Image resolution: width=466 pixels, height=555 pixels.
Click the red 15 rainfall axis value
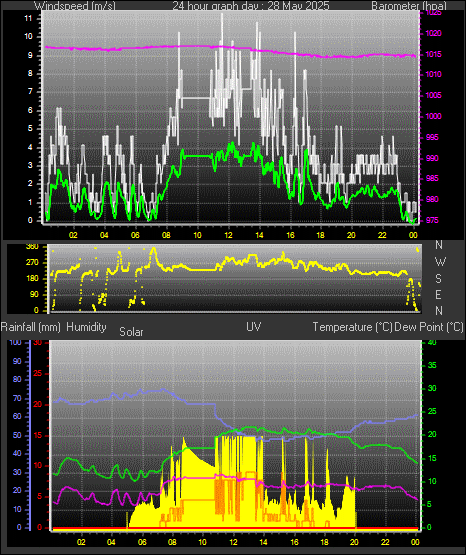click(38, 435)
